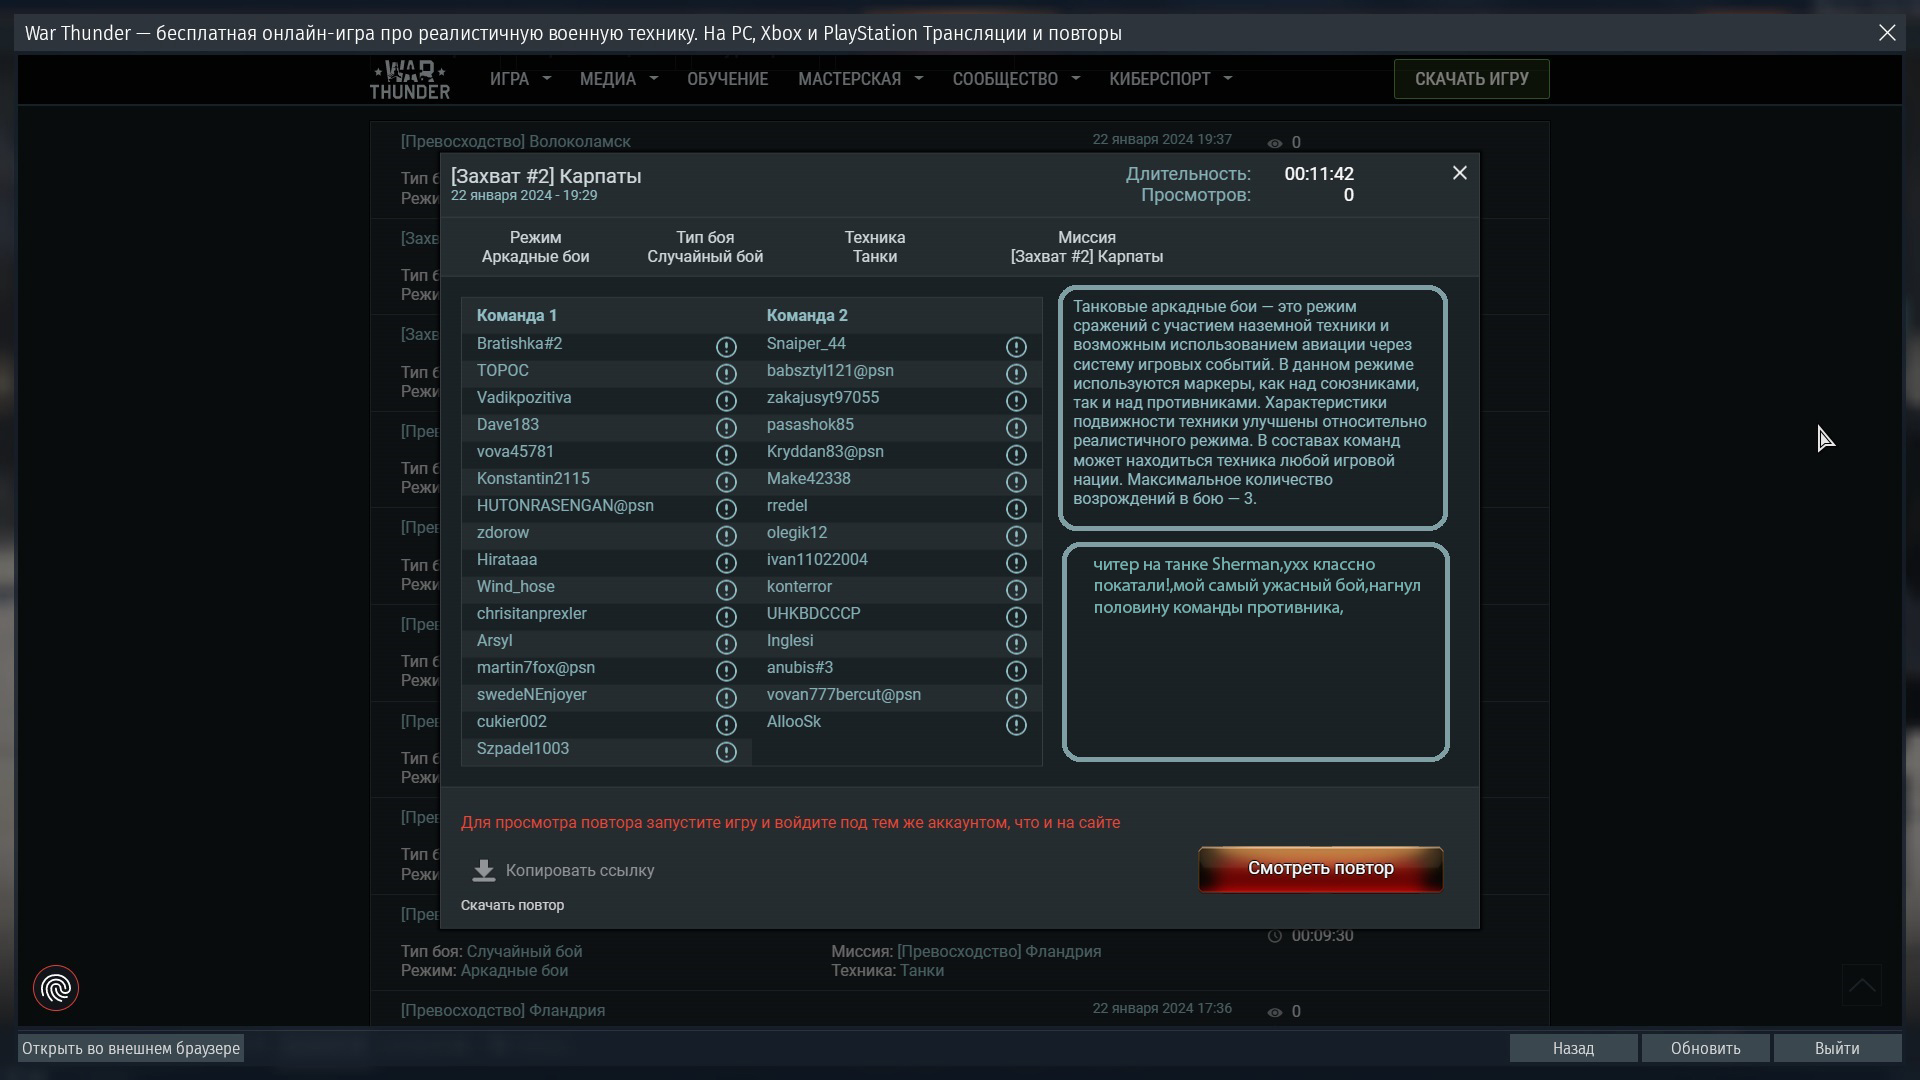Click Открыть во внешнем браузере button
Viewport: 1920px width, 1080px height.
(131, 1048)
